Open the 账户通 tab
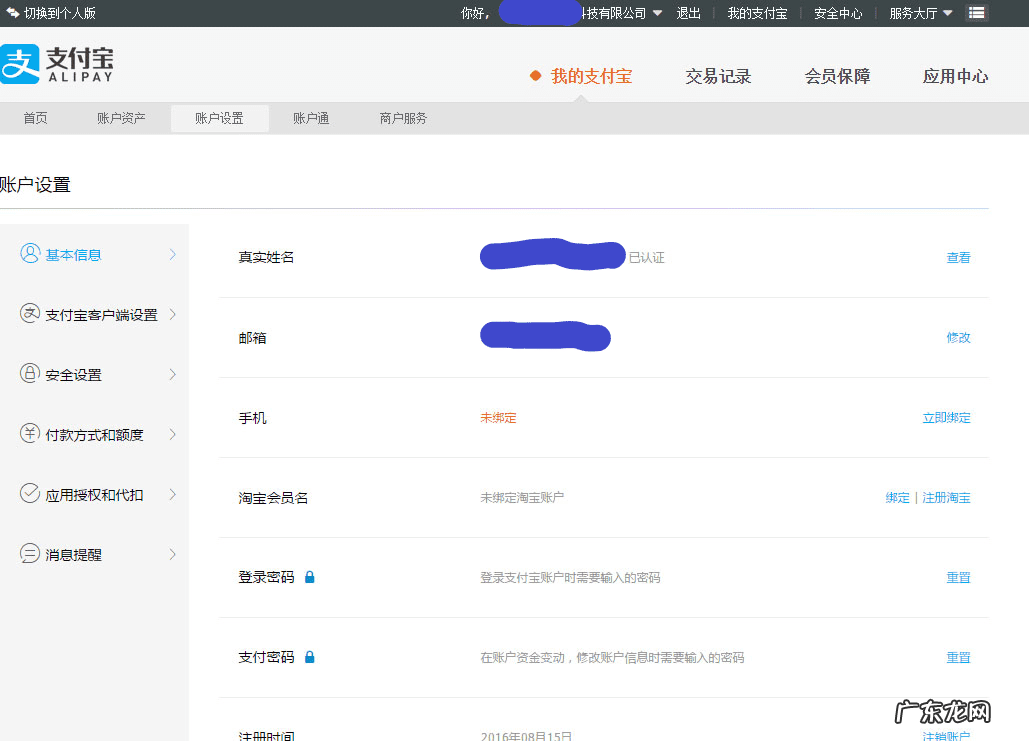The width and height of the screenshot is (1029, 741). (x=311, y=118)
